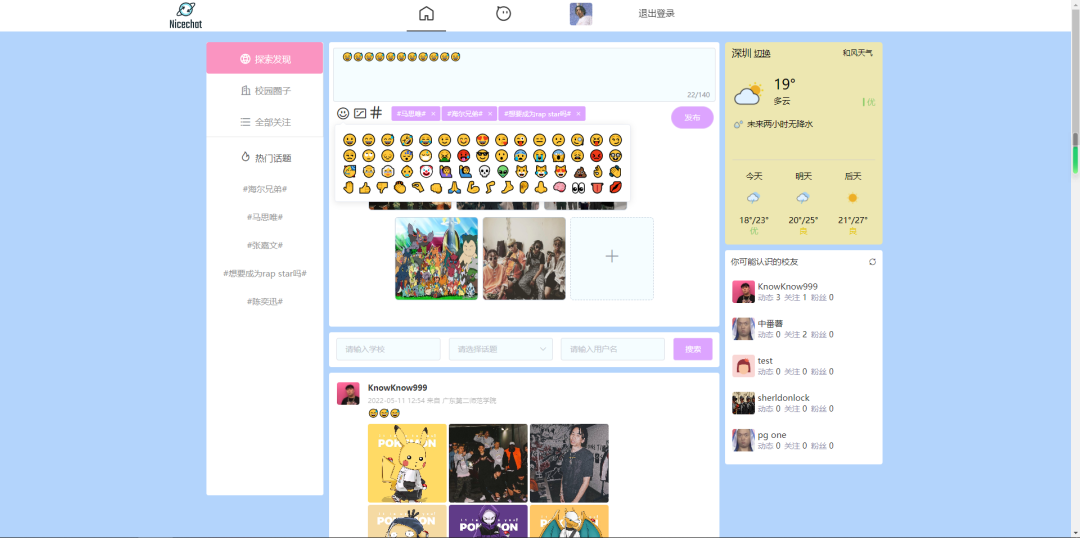Insert the nose emoji

(541, 187)
